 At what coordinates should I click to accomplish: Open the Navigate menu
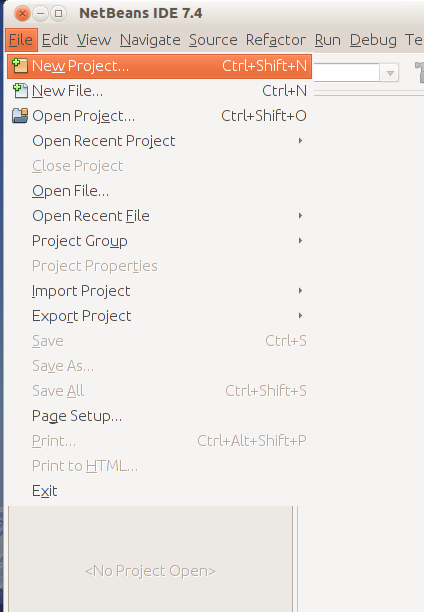tap(150, 40)
